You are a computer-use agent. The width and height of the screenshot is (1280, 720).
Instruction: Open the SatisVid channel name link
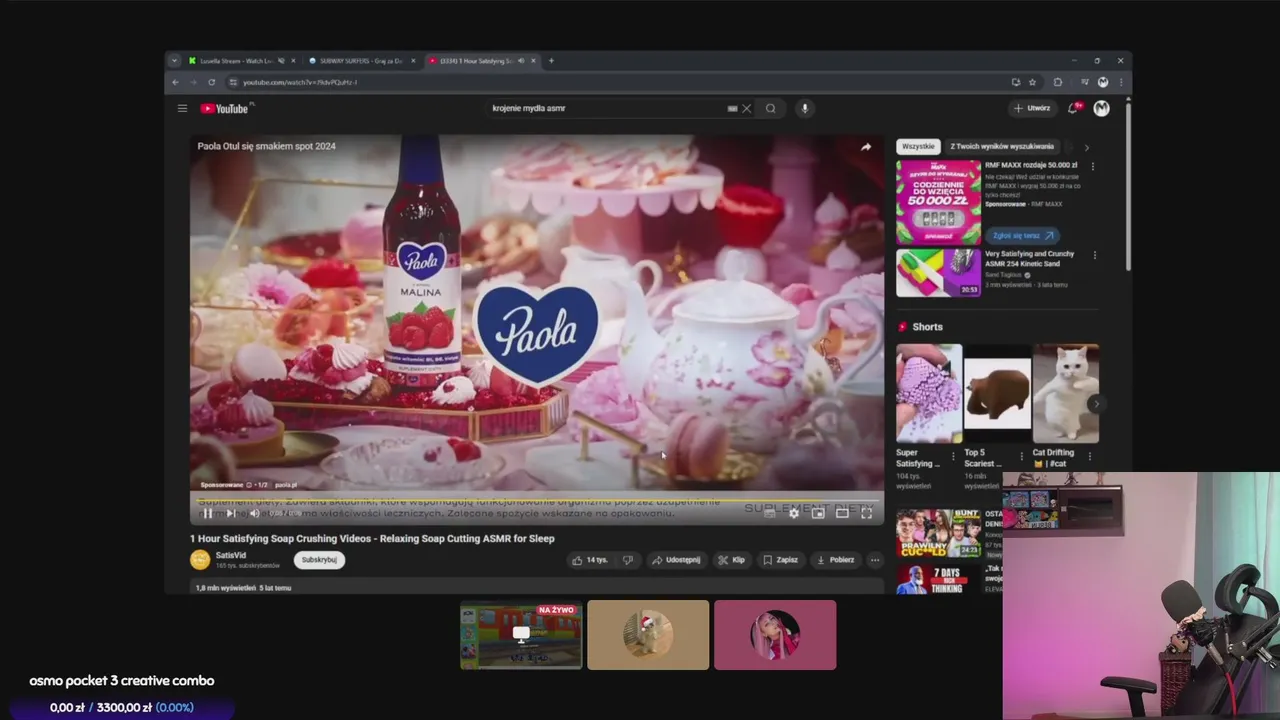(x=231, y=555)
